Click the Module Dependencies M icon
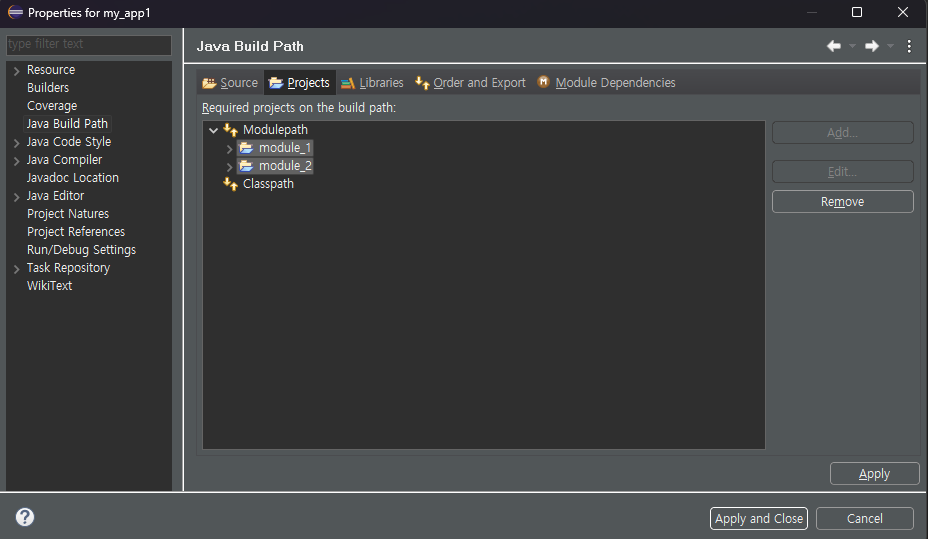928x539 pixels. (x=543, y=82)
